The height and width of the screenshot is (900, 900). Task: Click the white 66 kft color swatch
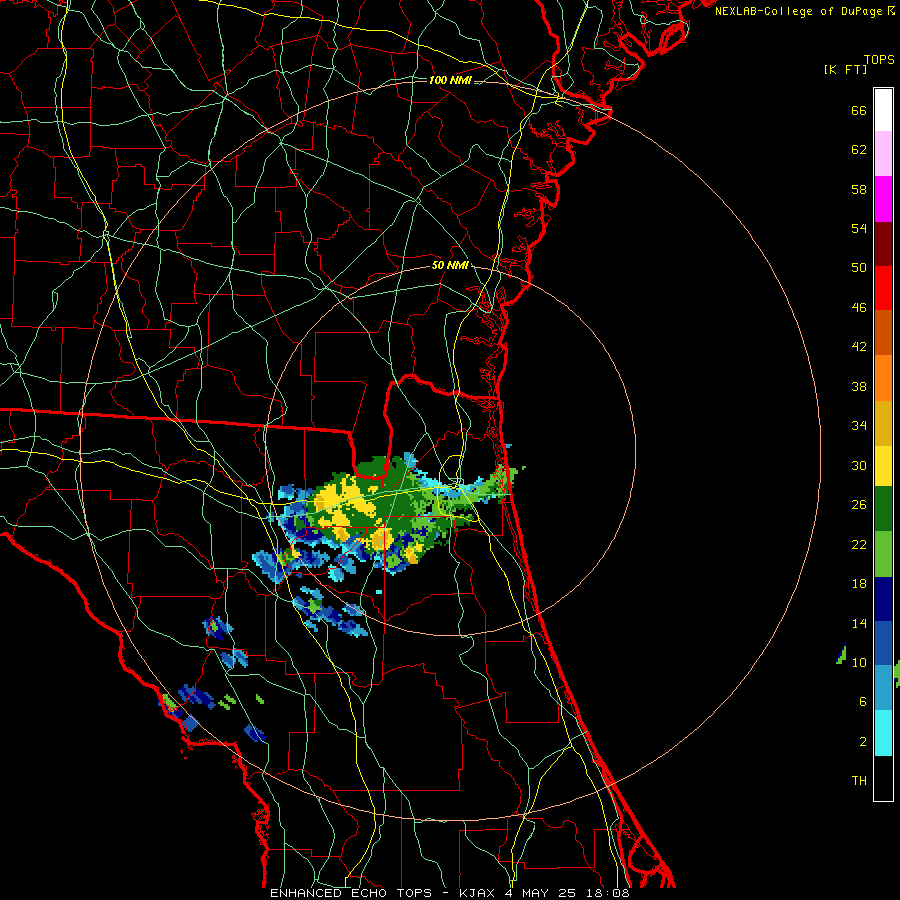(883, 110)
